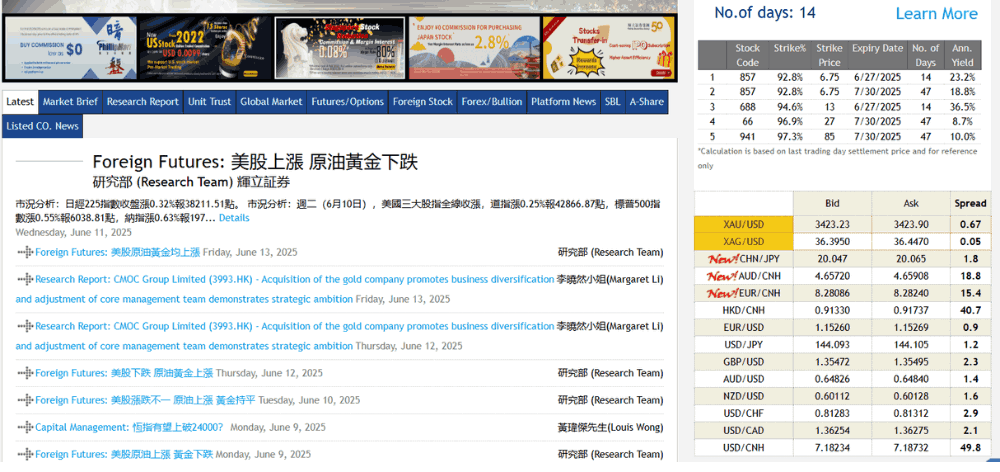This screenshot has width=1000, height=472.
Task: Open the 2022 US Stock promotion banner
Action: 203,47
